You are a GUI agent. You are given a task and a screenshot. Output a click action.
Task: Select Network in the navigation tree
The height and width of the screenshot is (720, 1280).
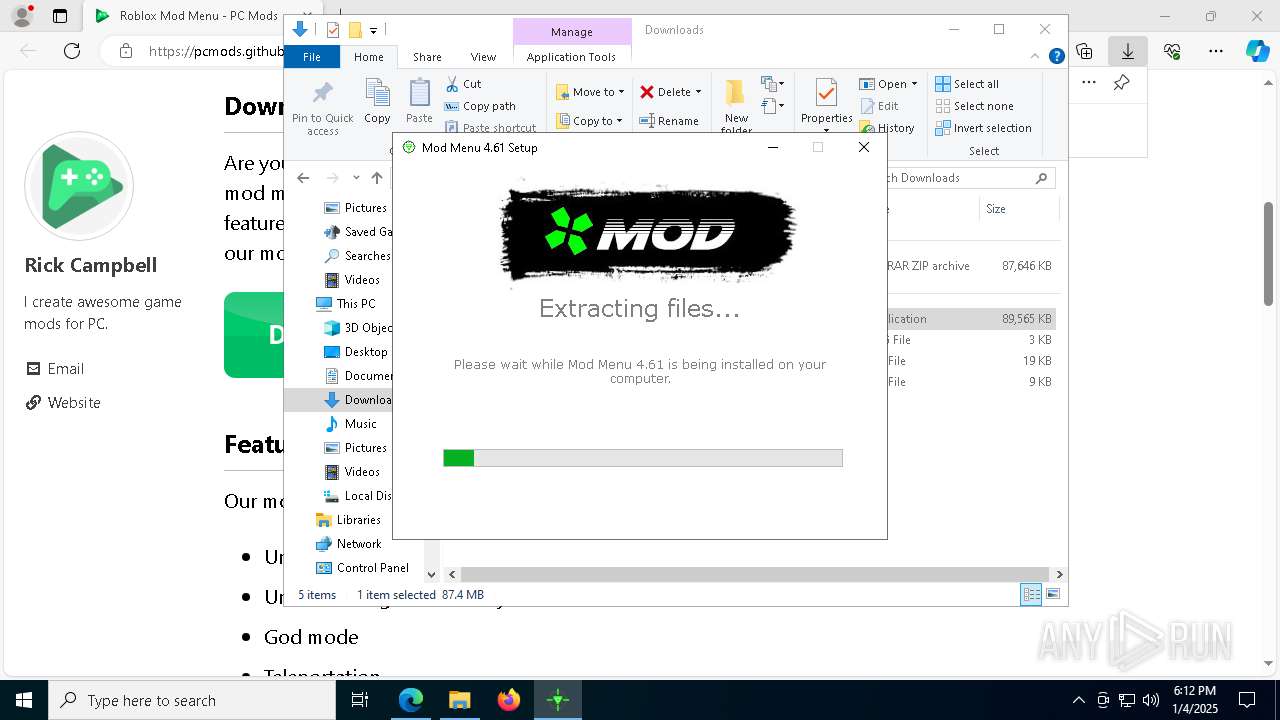348,543
